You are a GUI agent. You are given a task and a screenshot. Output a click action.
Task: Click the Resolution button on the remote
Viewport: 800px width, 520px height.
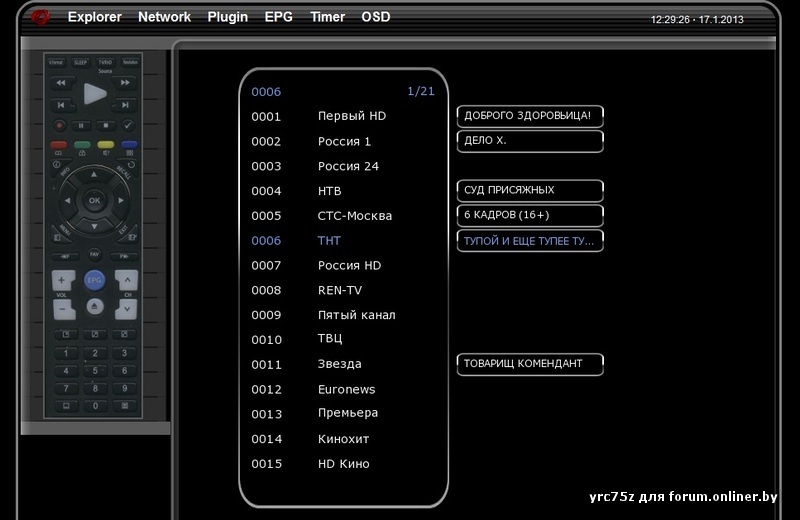(130, 63)
